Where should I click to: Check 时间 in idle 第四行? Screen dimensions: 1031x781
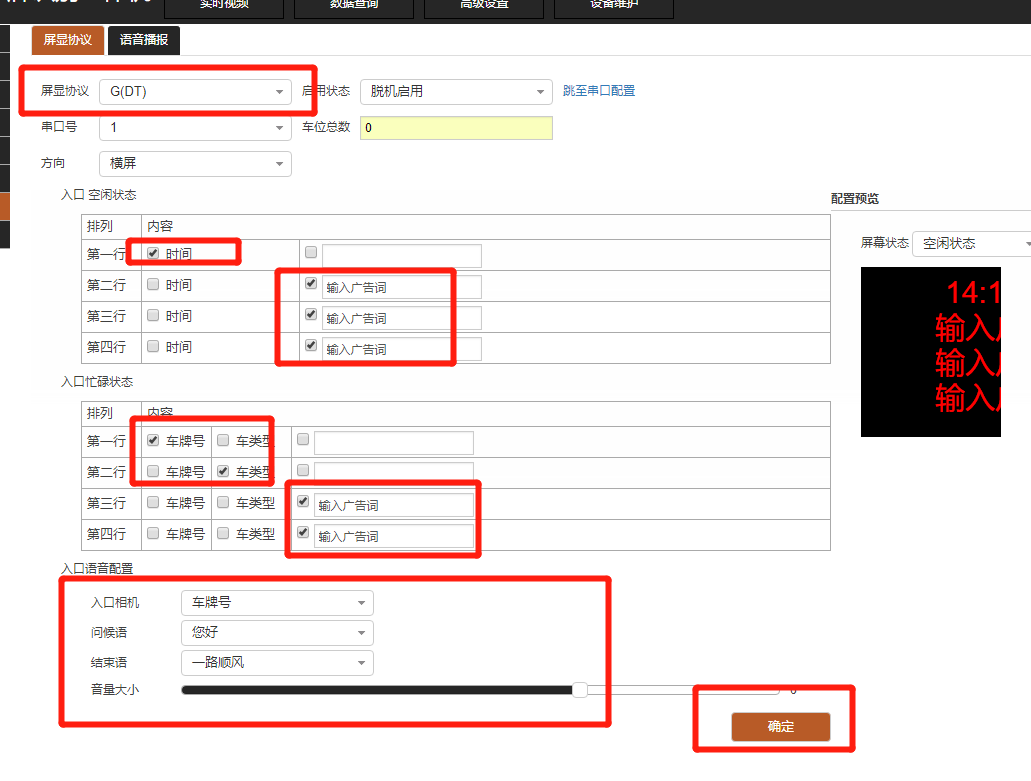153,346
